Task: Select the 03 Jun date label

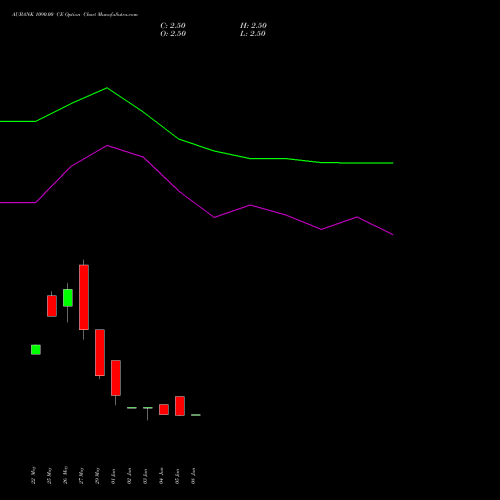Action: [145, 476]
